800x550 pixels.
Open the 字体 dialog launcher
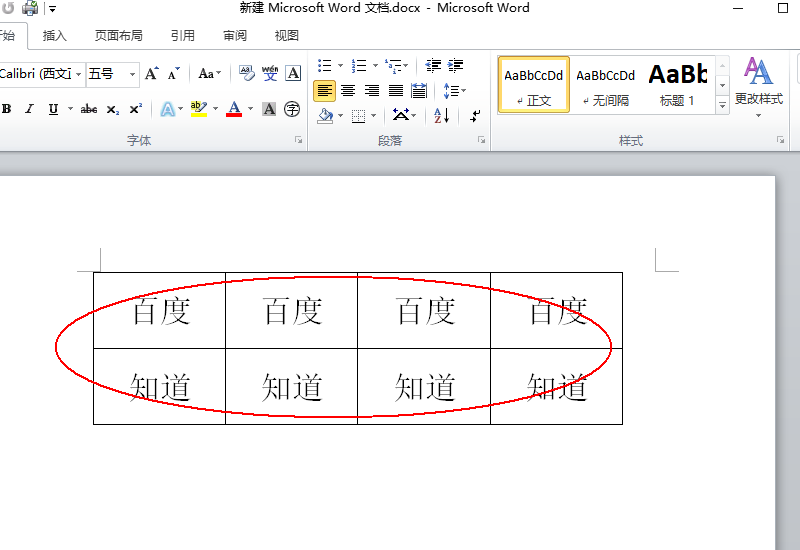pyautogui.click(x=298, y=140)
